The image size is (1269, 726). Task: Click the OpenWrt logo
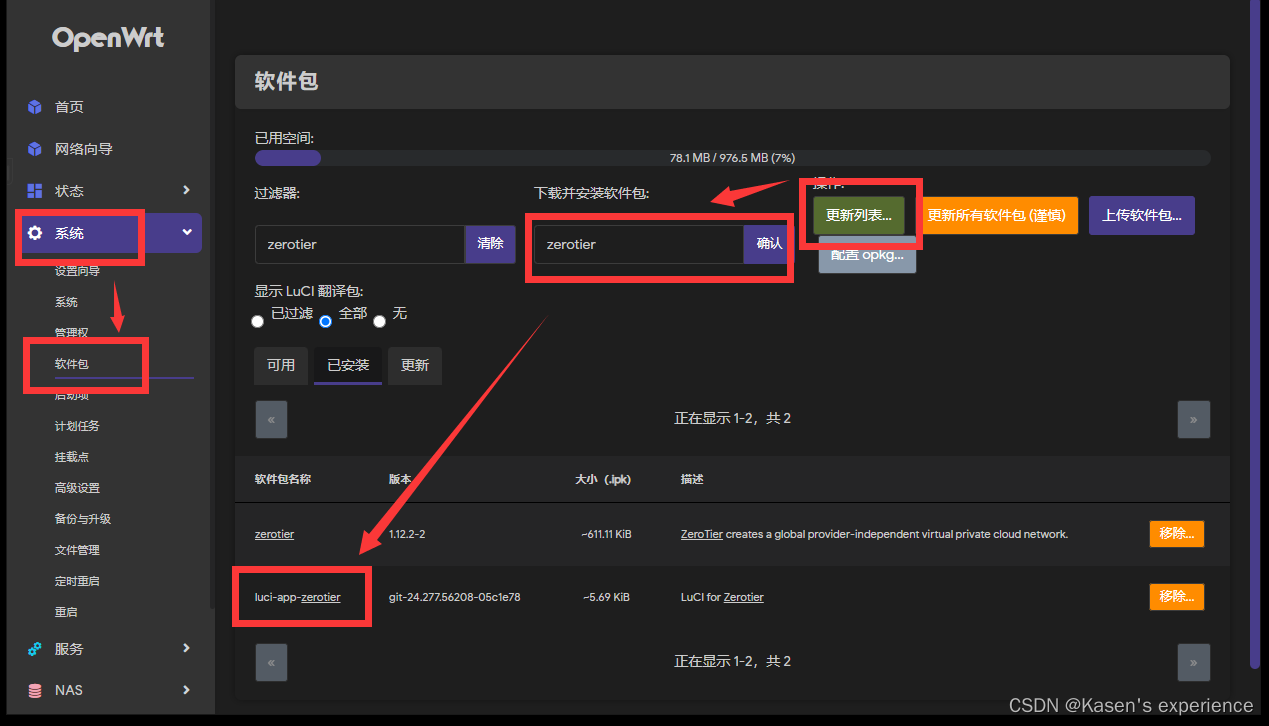[x=108, y=38]
